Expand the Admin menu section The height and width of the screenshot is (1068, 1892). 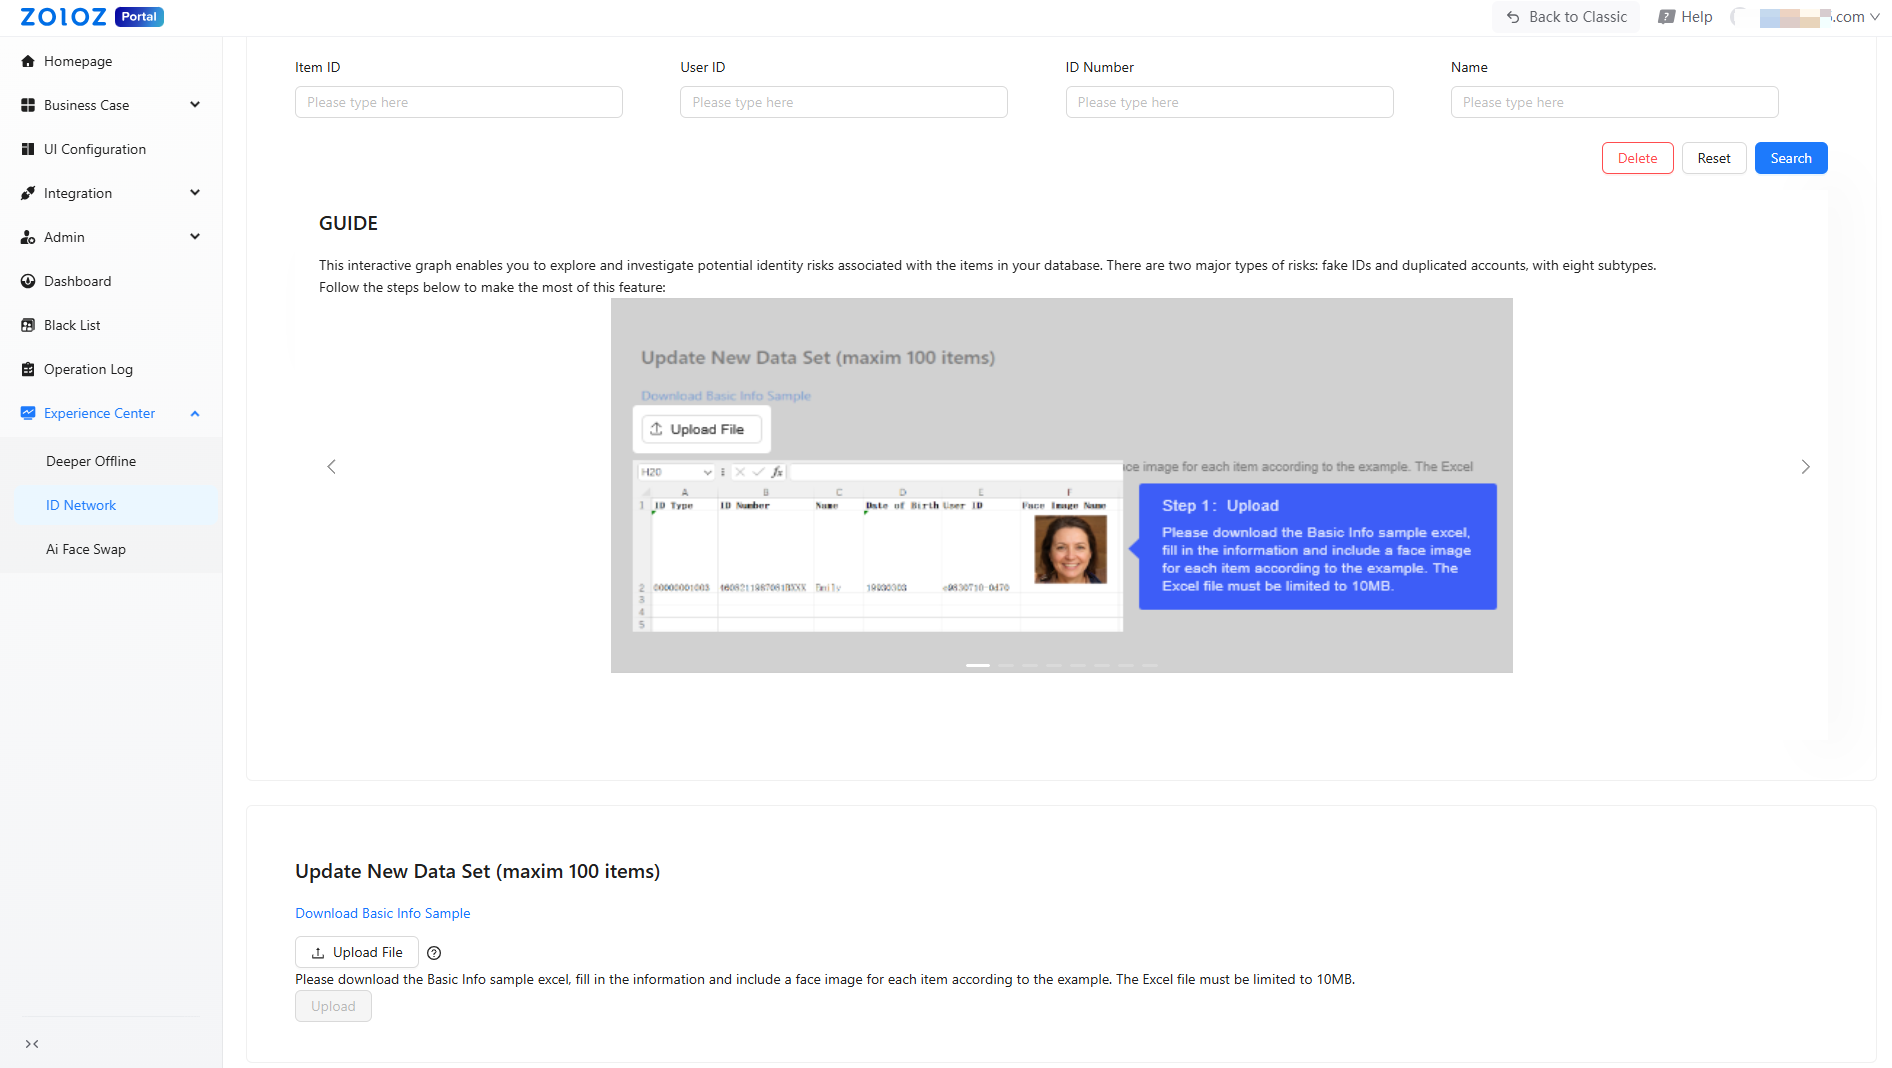195,237
